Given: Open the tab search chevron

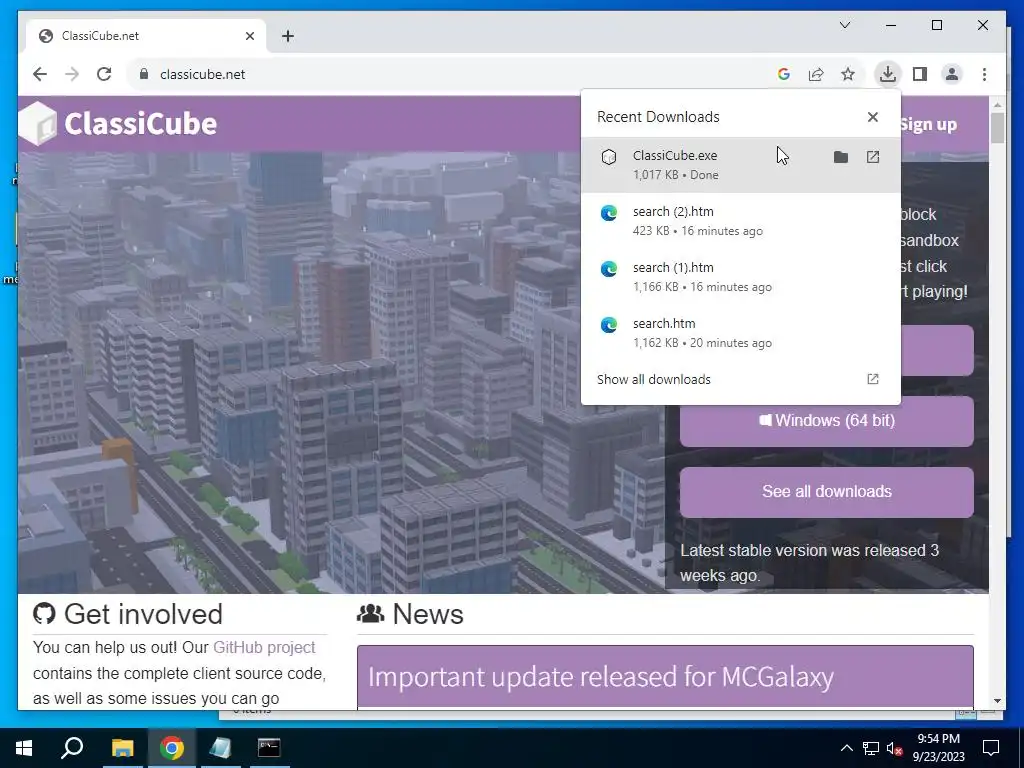Looking at the screenshot, I should (x=844, y=25).
